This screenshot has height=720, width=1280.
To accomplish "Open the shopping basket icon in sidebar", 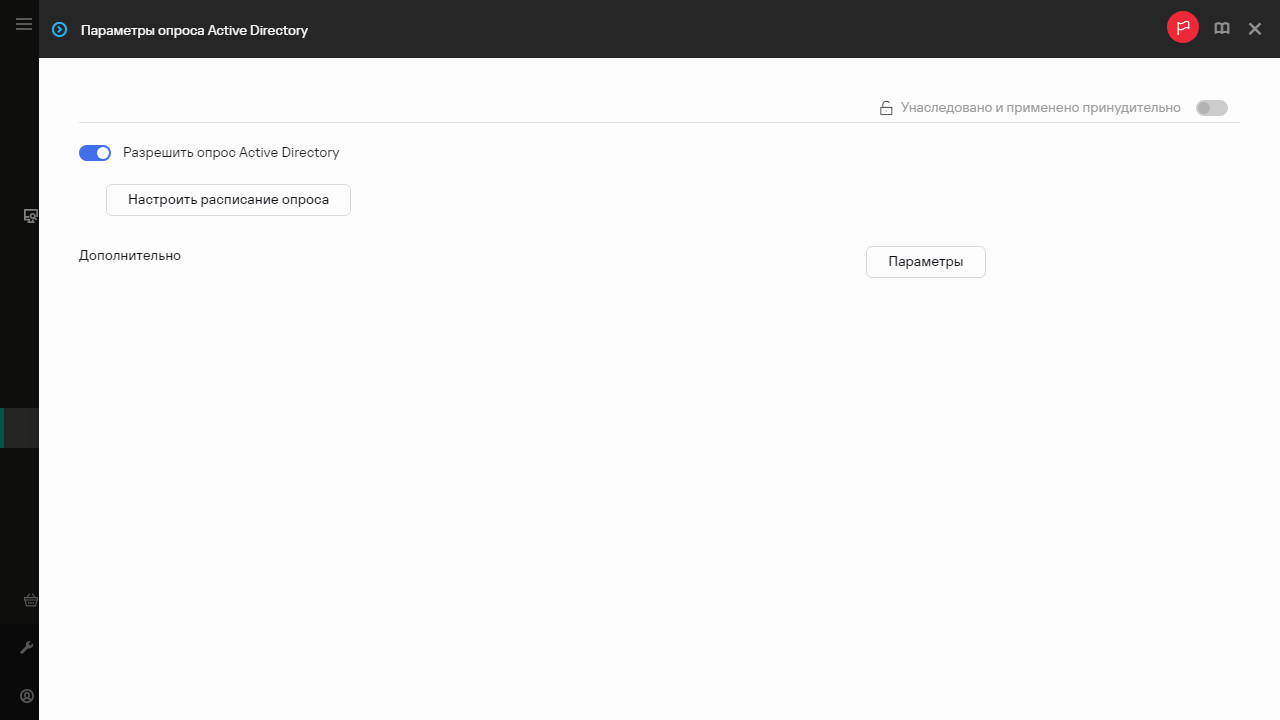I will pos(31,600).
